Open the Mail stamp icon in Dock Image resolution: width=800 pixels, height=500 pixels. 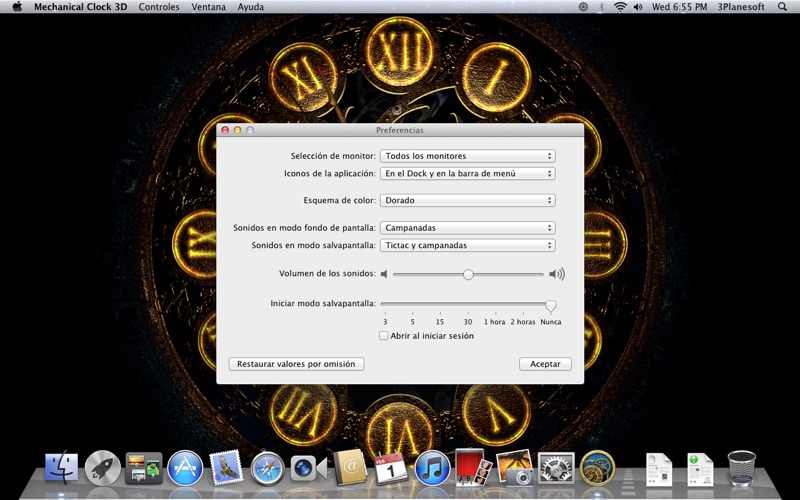click(x=226, y=467)
